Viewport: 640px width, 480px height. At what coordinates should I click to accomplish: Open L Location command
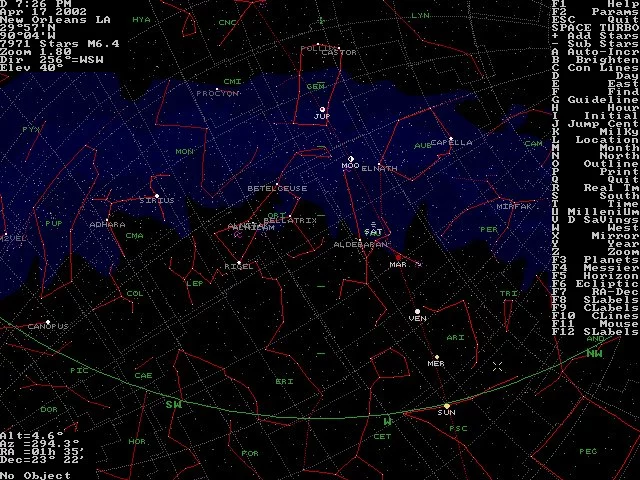[x=596, y=140]
